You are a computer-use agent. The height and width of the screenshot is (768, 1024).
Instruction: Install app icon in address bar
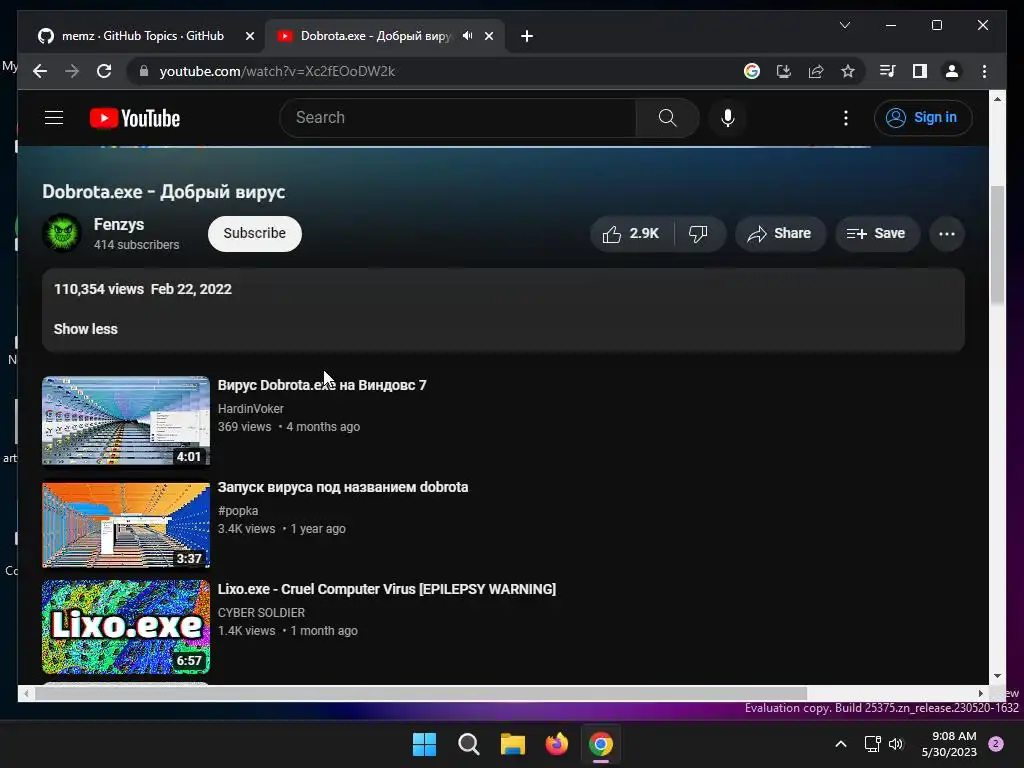[x=784, y=71]
